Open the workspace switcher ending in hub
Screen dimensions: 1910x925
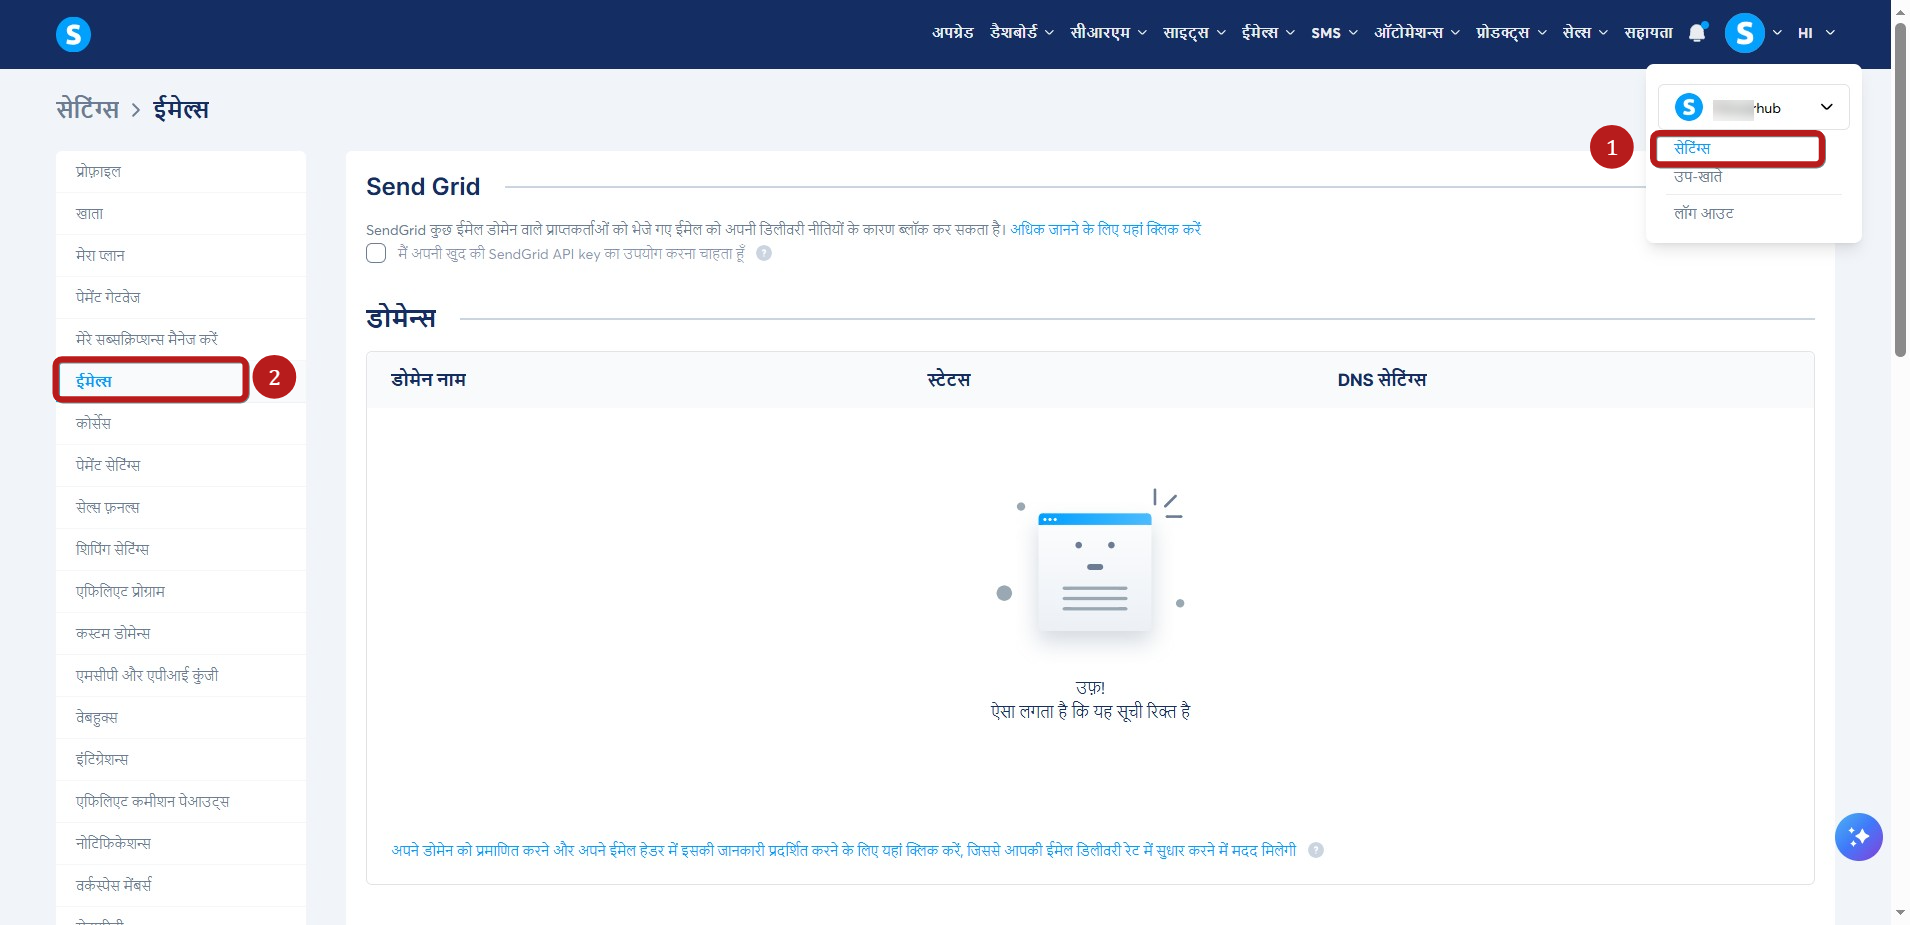pos(1754,107)
